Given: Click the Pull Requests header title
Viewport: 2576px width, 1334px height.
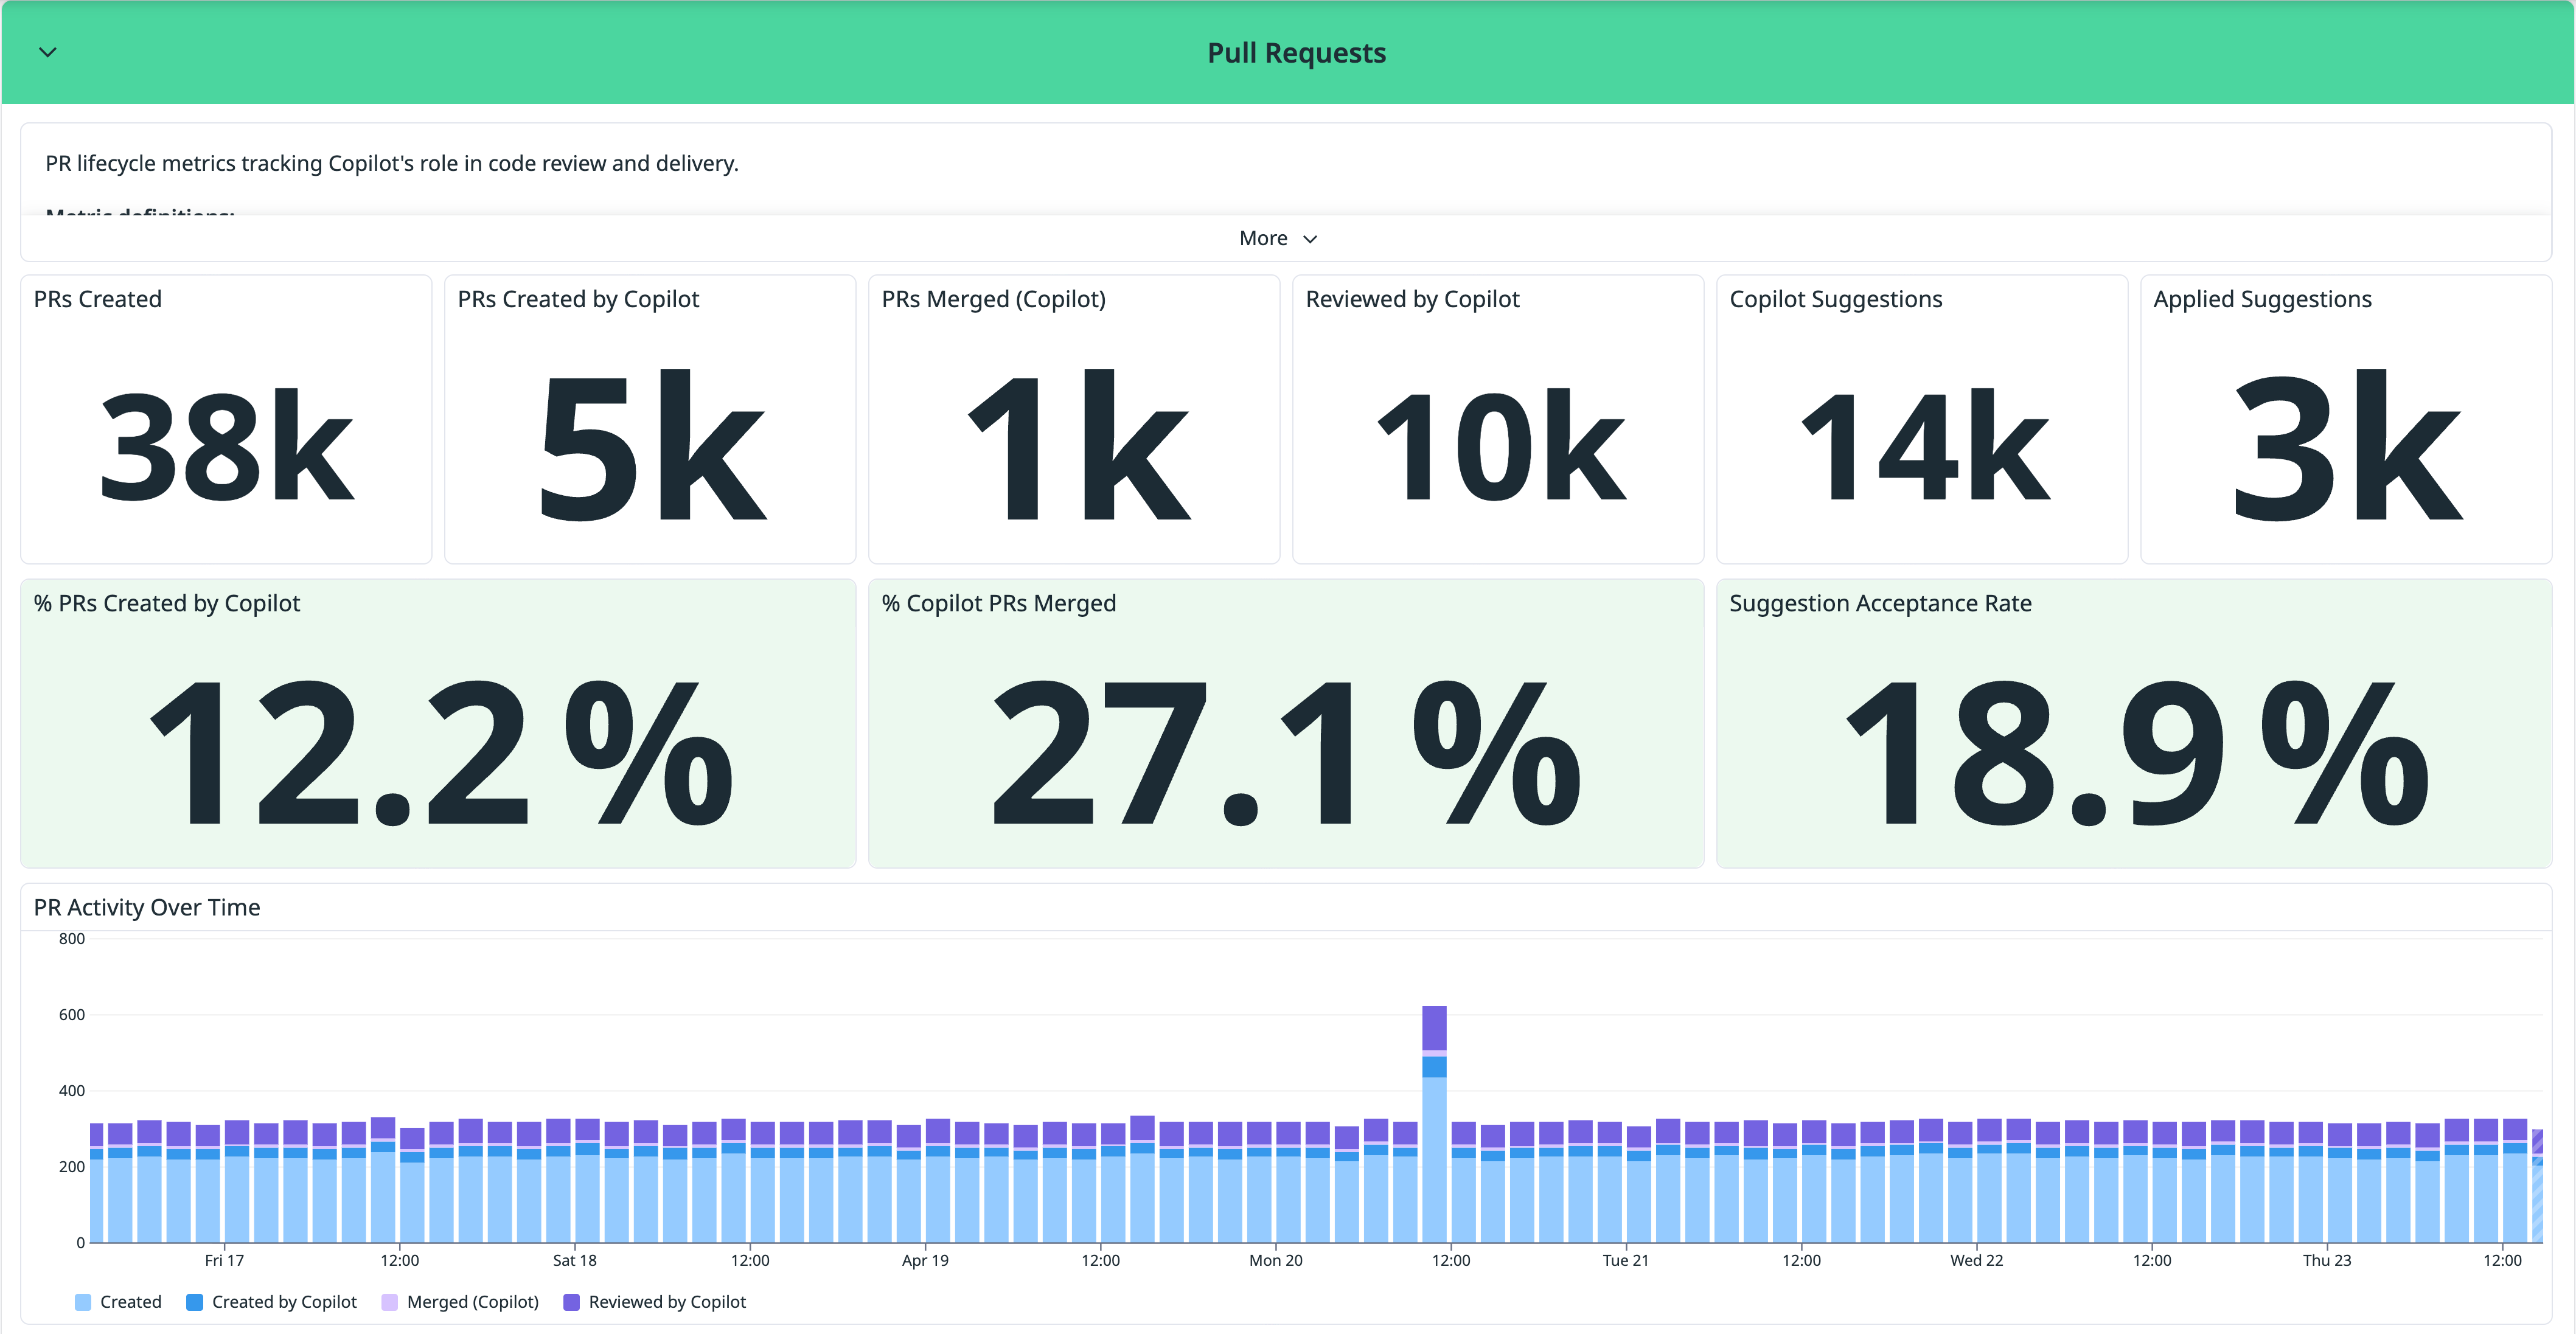Looking at the screenshot, I should (1296, 53).
